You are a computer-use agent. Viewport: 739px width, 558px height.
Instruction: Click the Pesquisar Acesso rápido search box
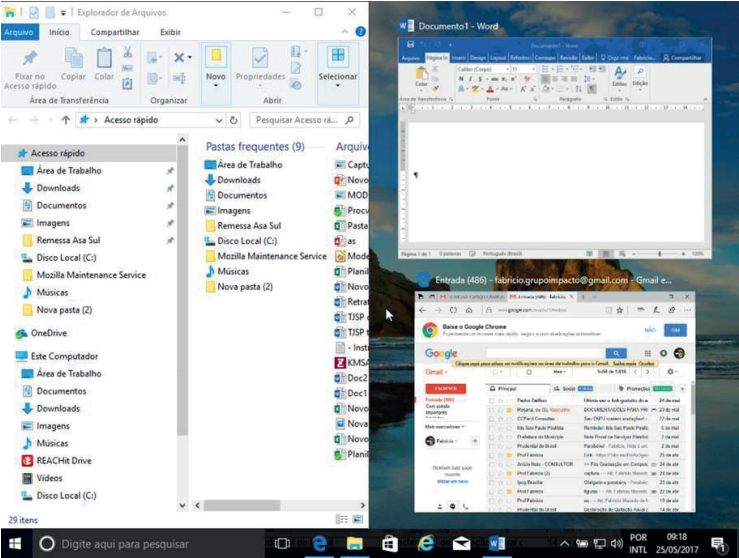click(302, 120)
